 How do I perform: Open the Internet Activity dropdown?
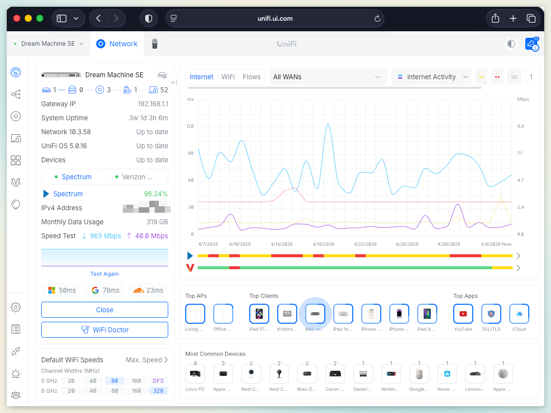tap(431, 77)
